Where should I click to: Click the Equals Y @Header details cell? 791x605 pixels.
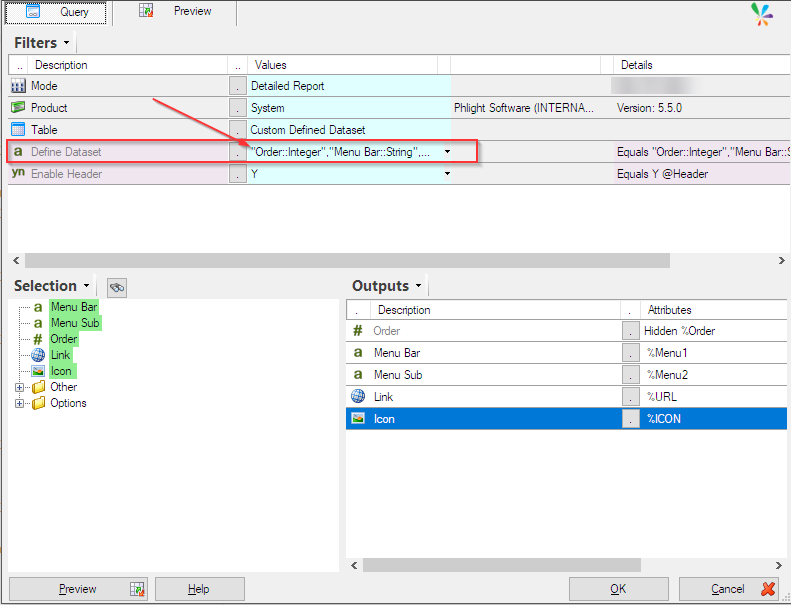[x=702, y=174]
